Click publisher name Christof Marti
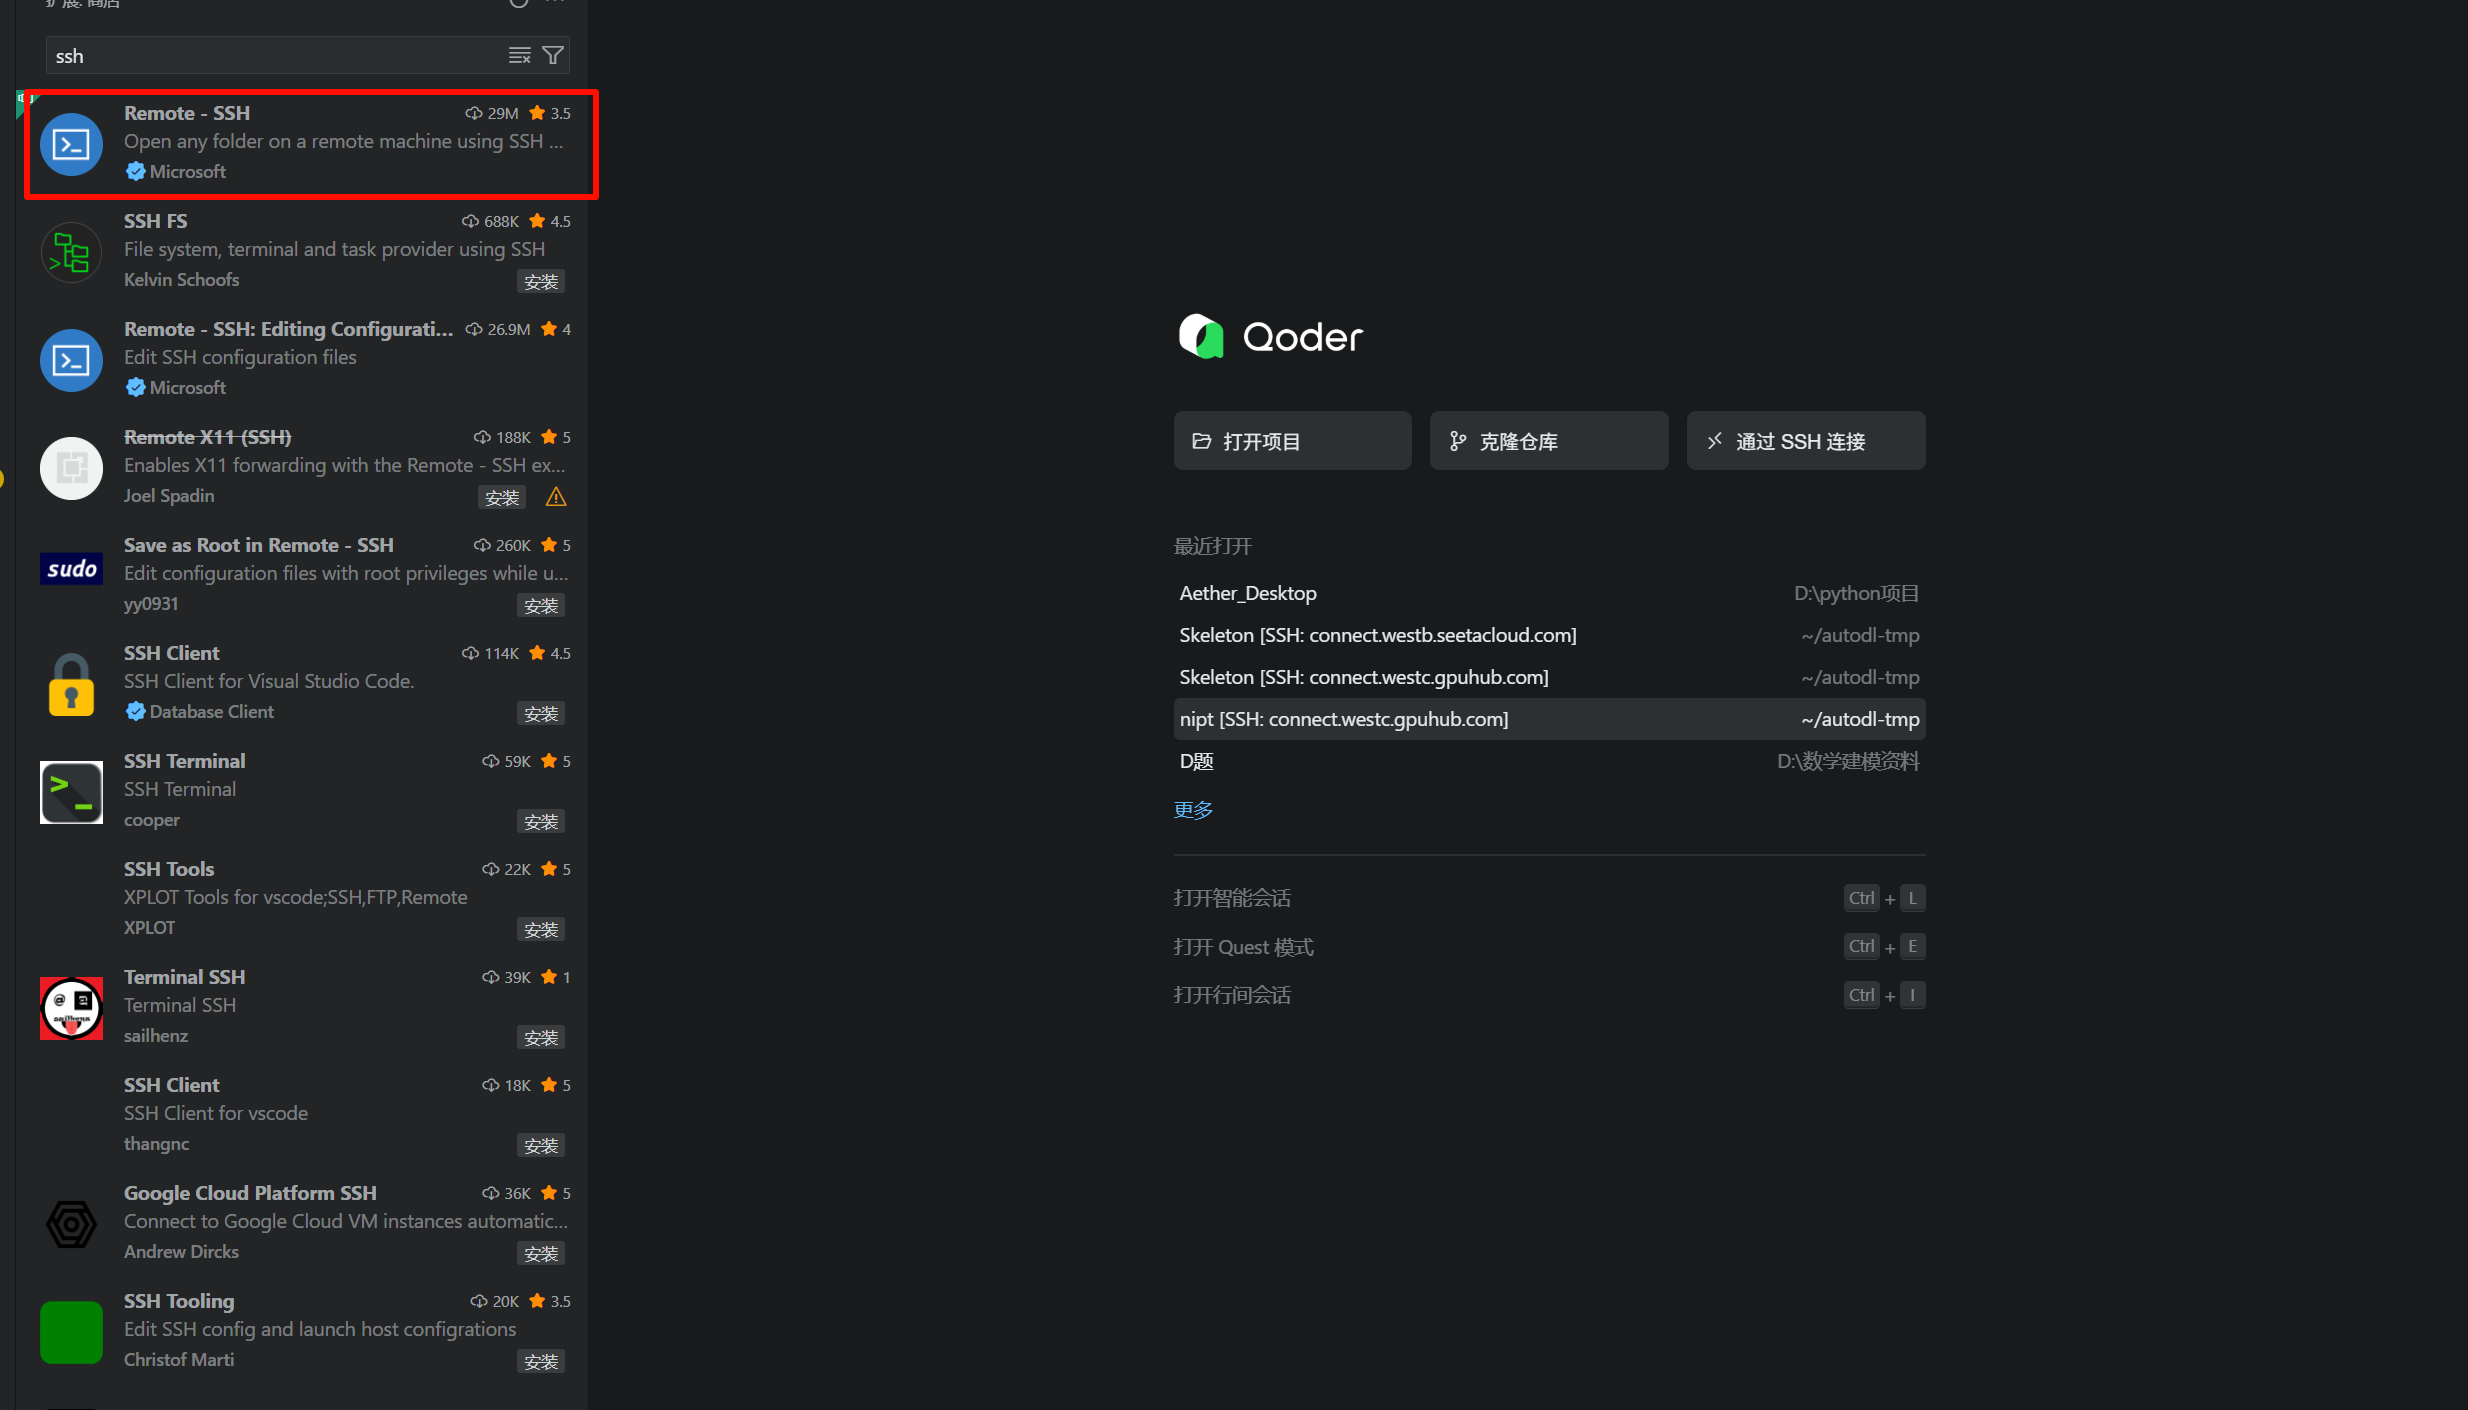This screenshot has width=2468, height=1410. tap(179, 1360)
